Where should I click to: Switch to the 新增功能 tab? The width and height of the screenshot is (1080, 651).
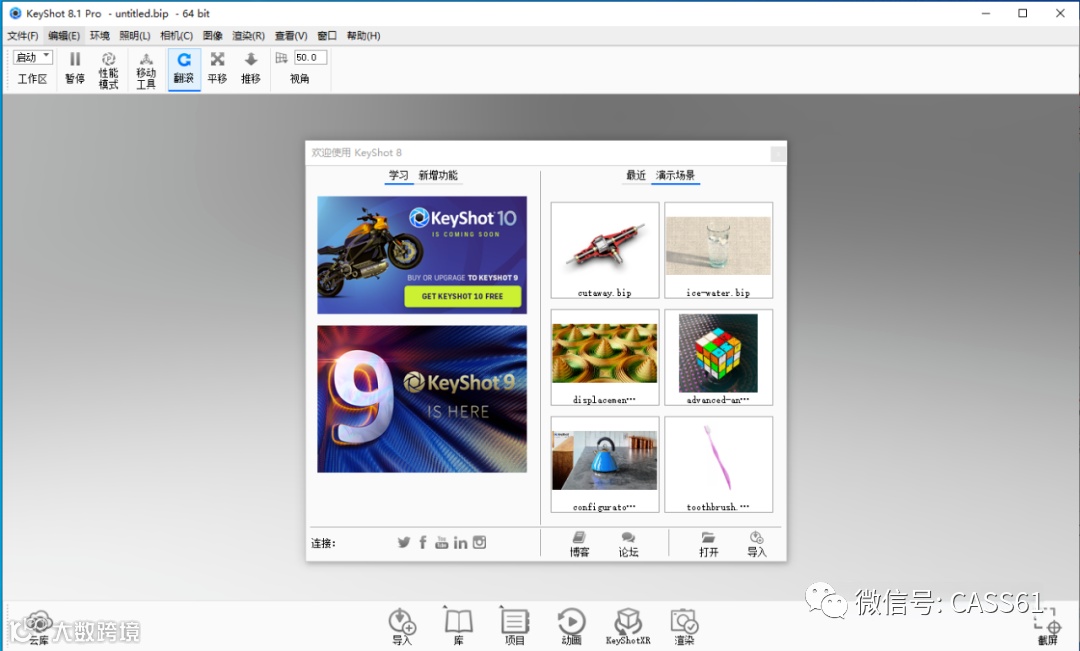438,176
